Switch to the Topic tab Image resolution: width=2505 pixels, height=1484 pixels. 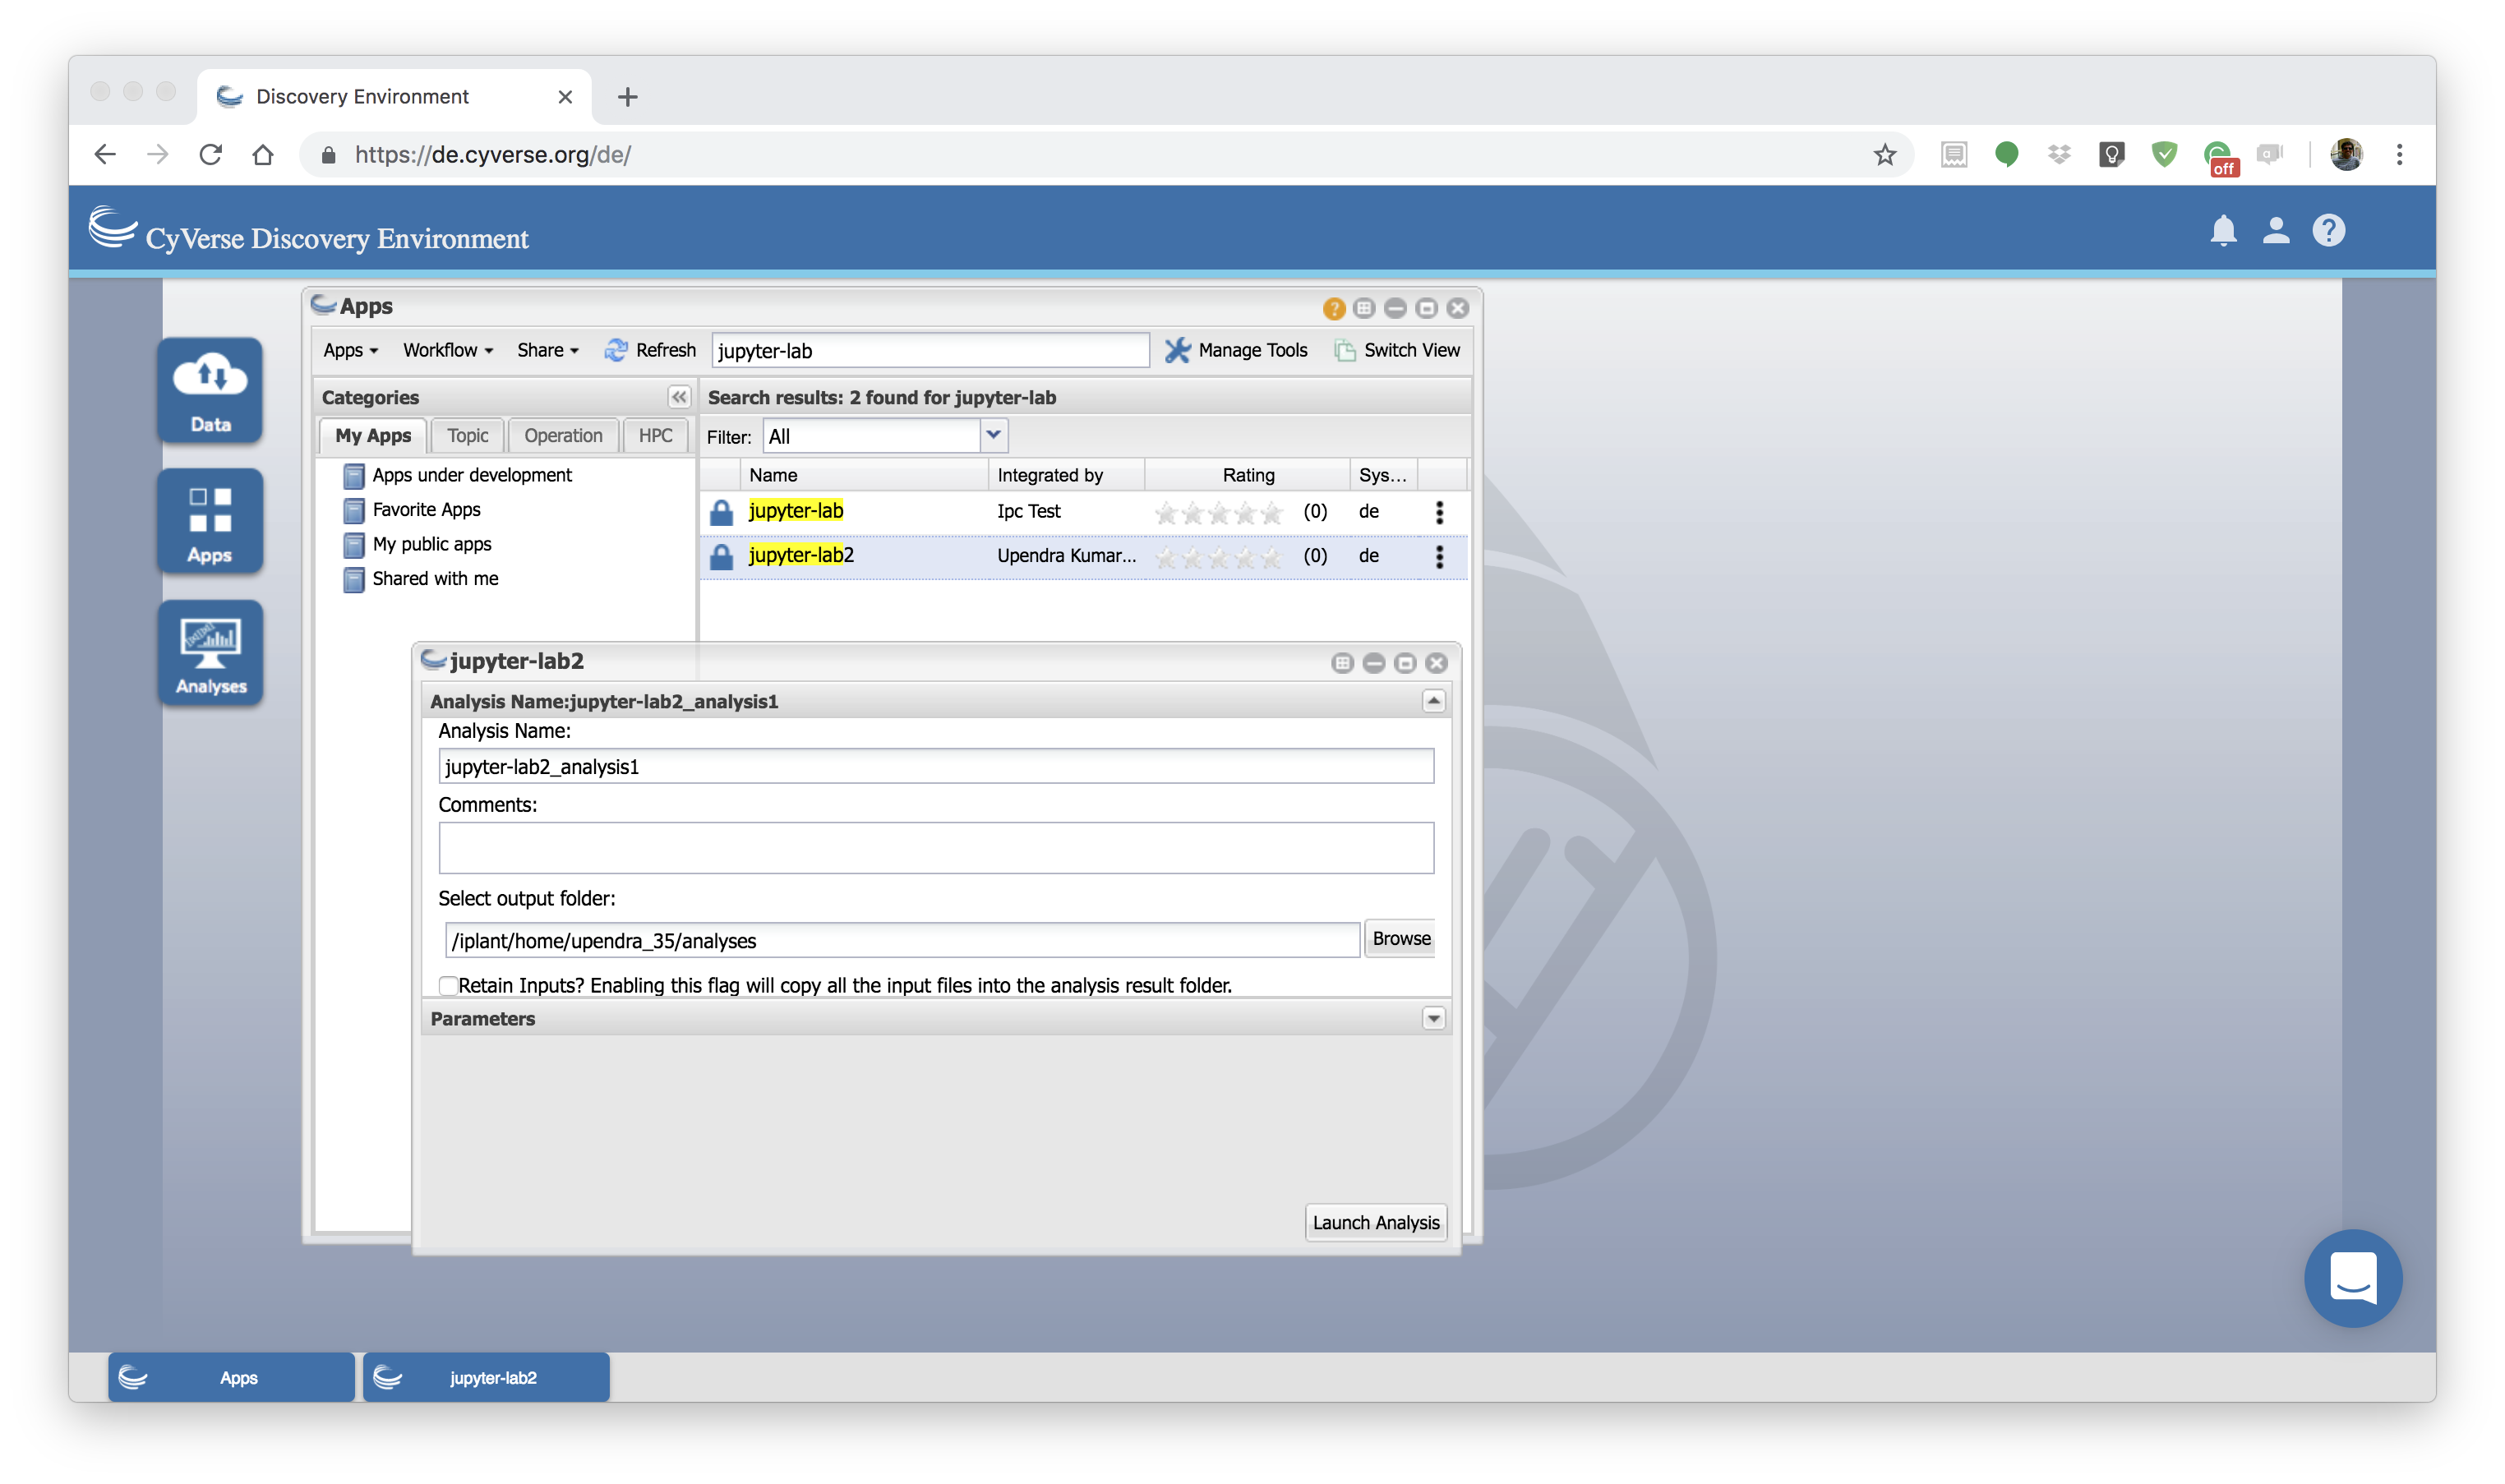coord(467,436)
